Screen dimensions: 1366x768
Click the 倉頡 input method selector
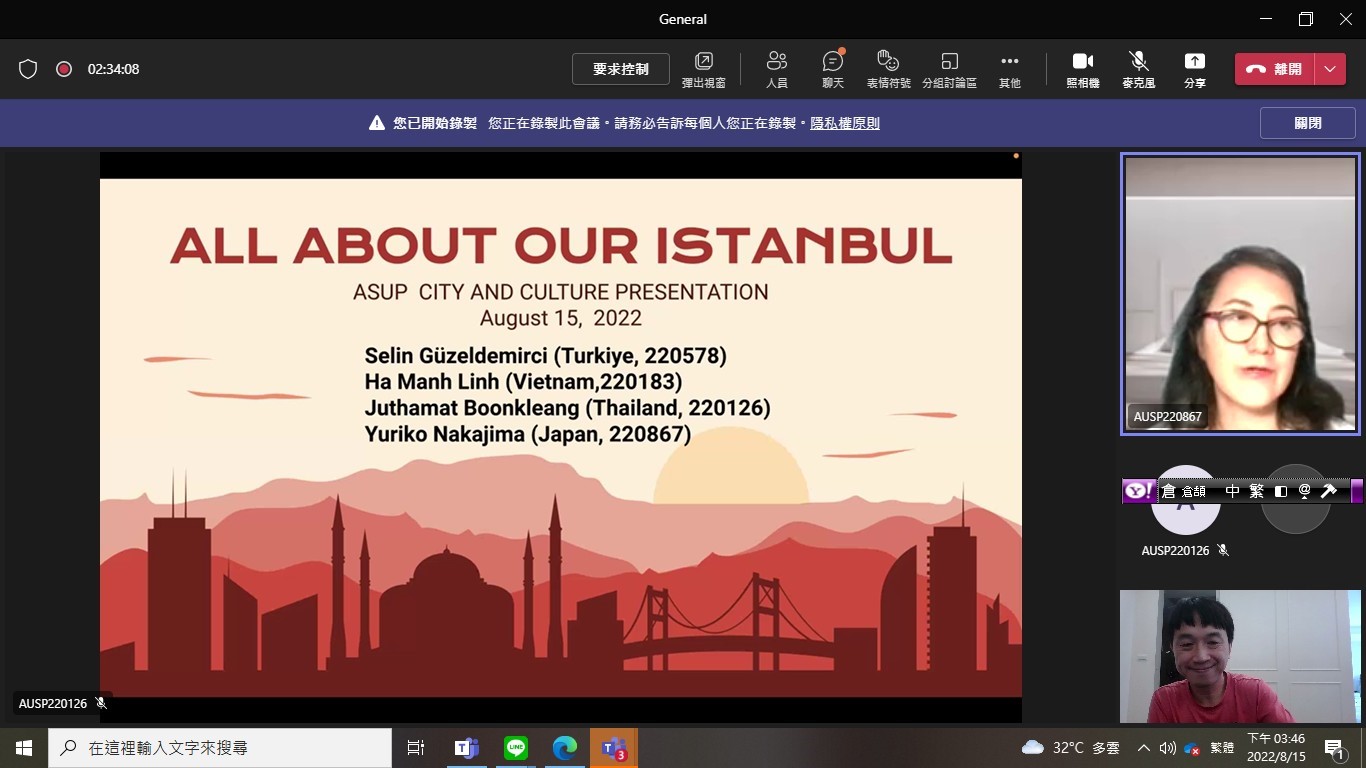pos(1182,491)
